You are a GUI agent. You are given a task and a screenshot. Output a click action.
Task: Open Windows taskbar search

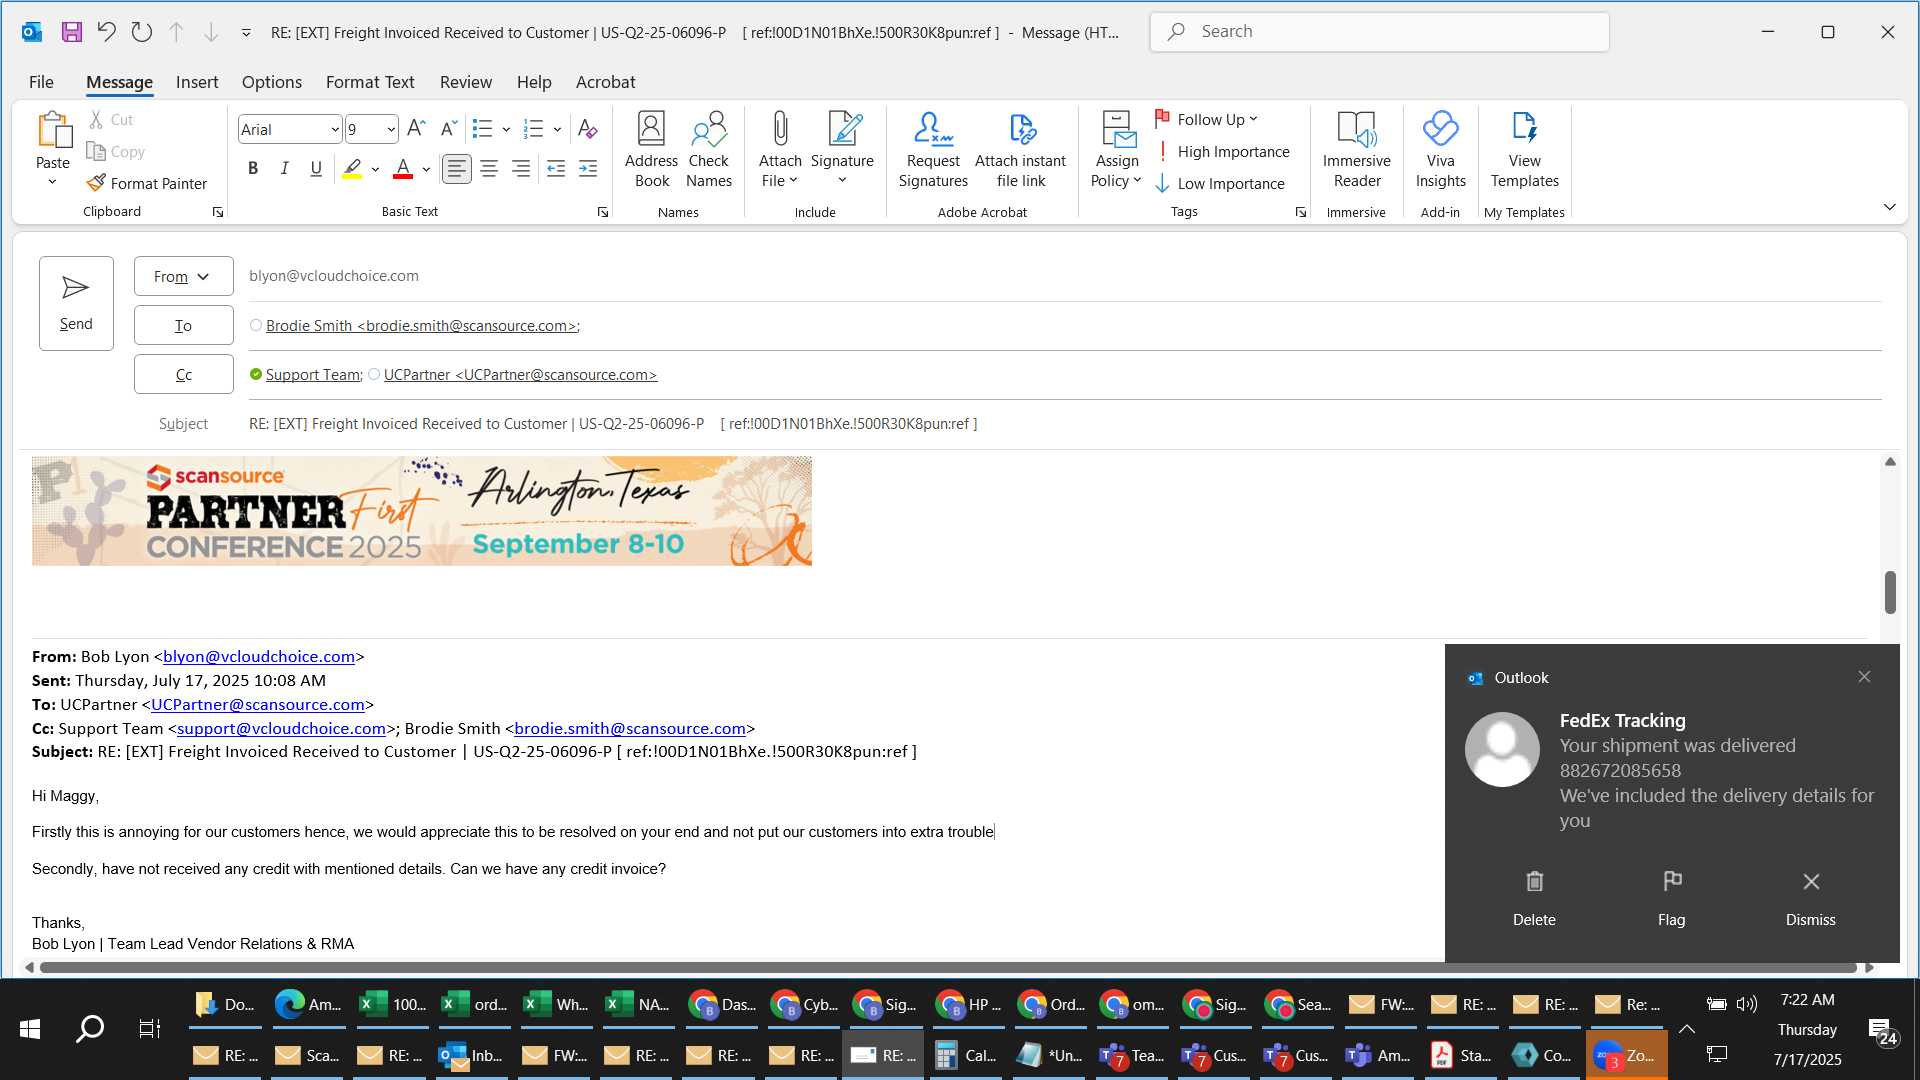[x=90, y=1028]
